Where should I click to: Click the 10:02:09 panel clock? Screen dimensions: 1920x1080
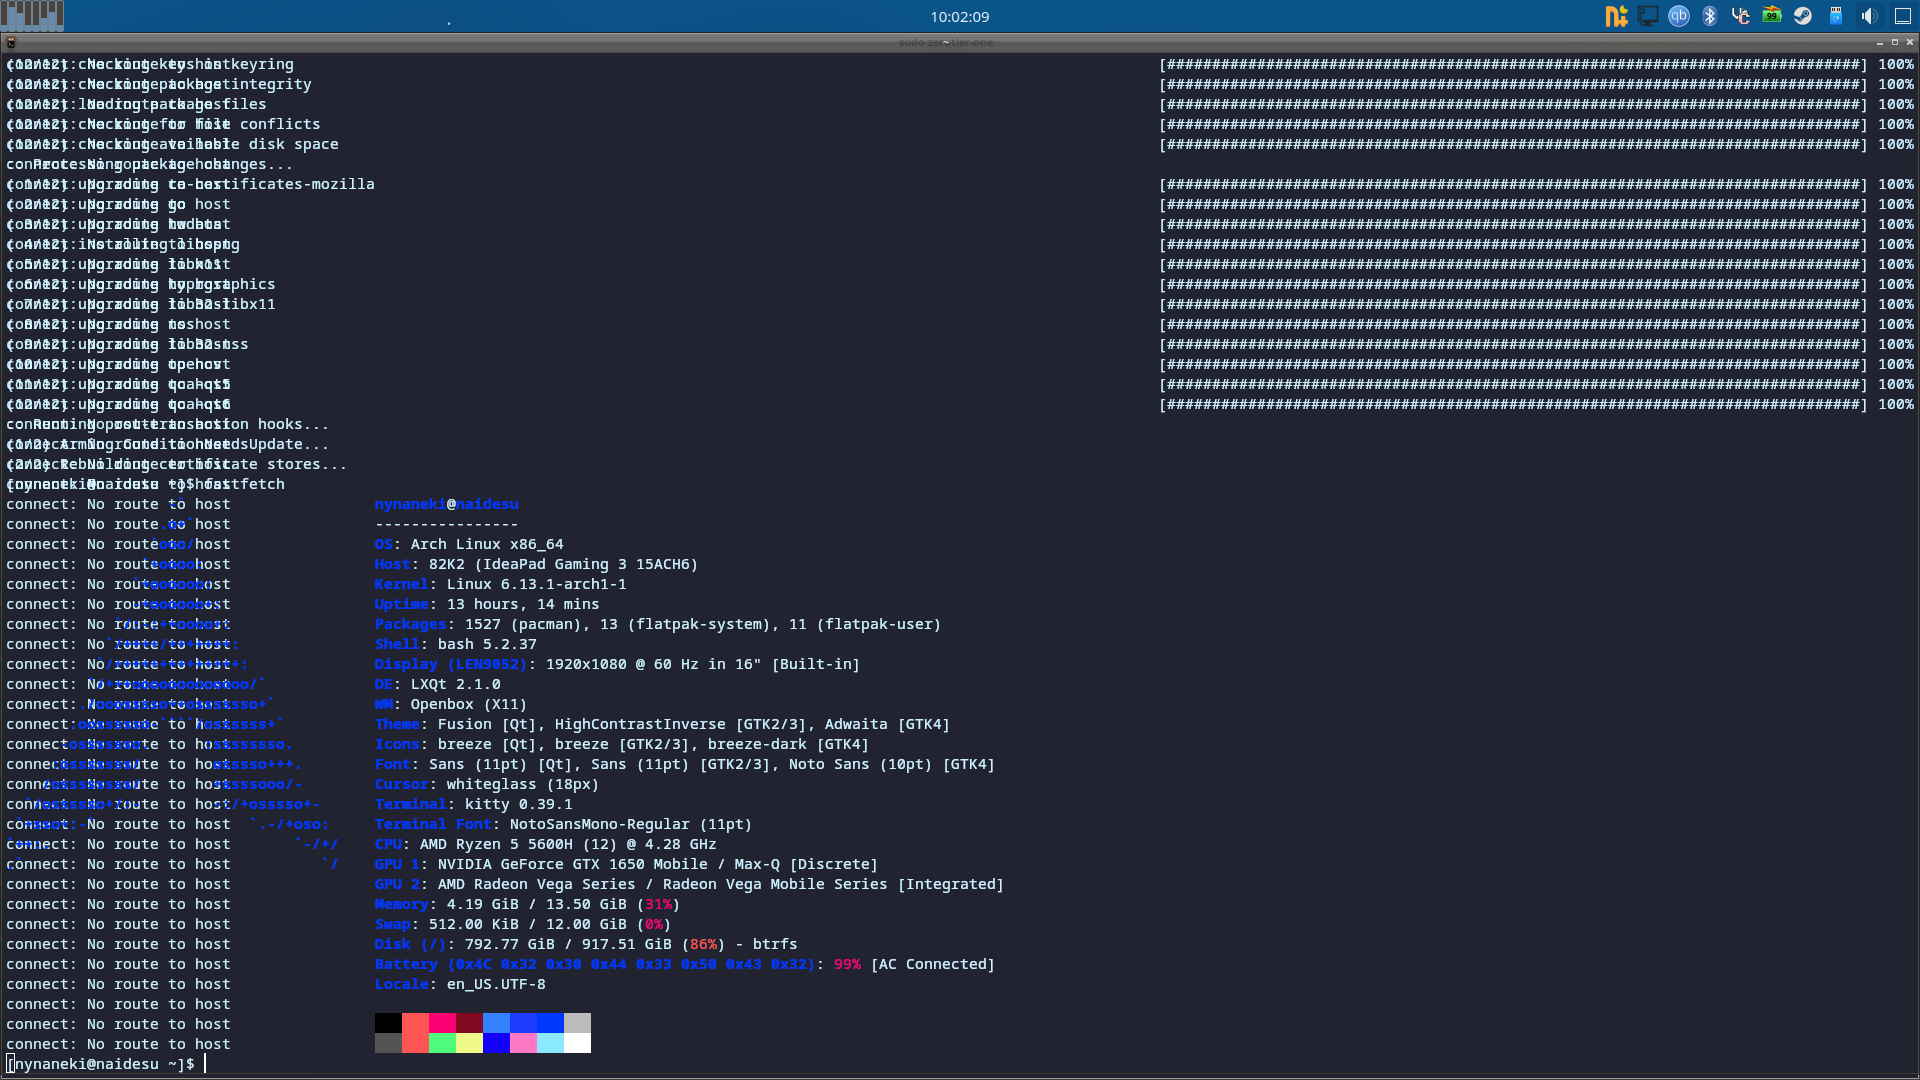tap(959, 17)
